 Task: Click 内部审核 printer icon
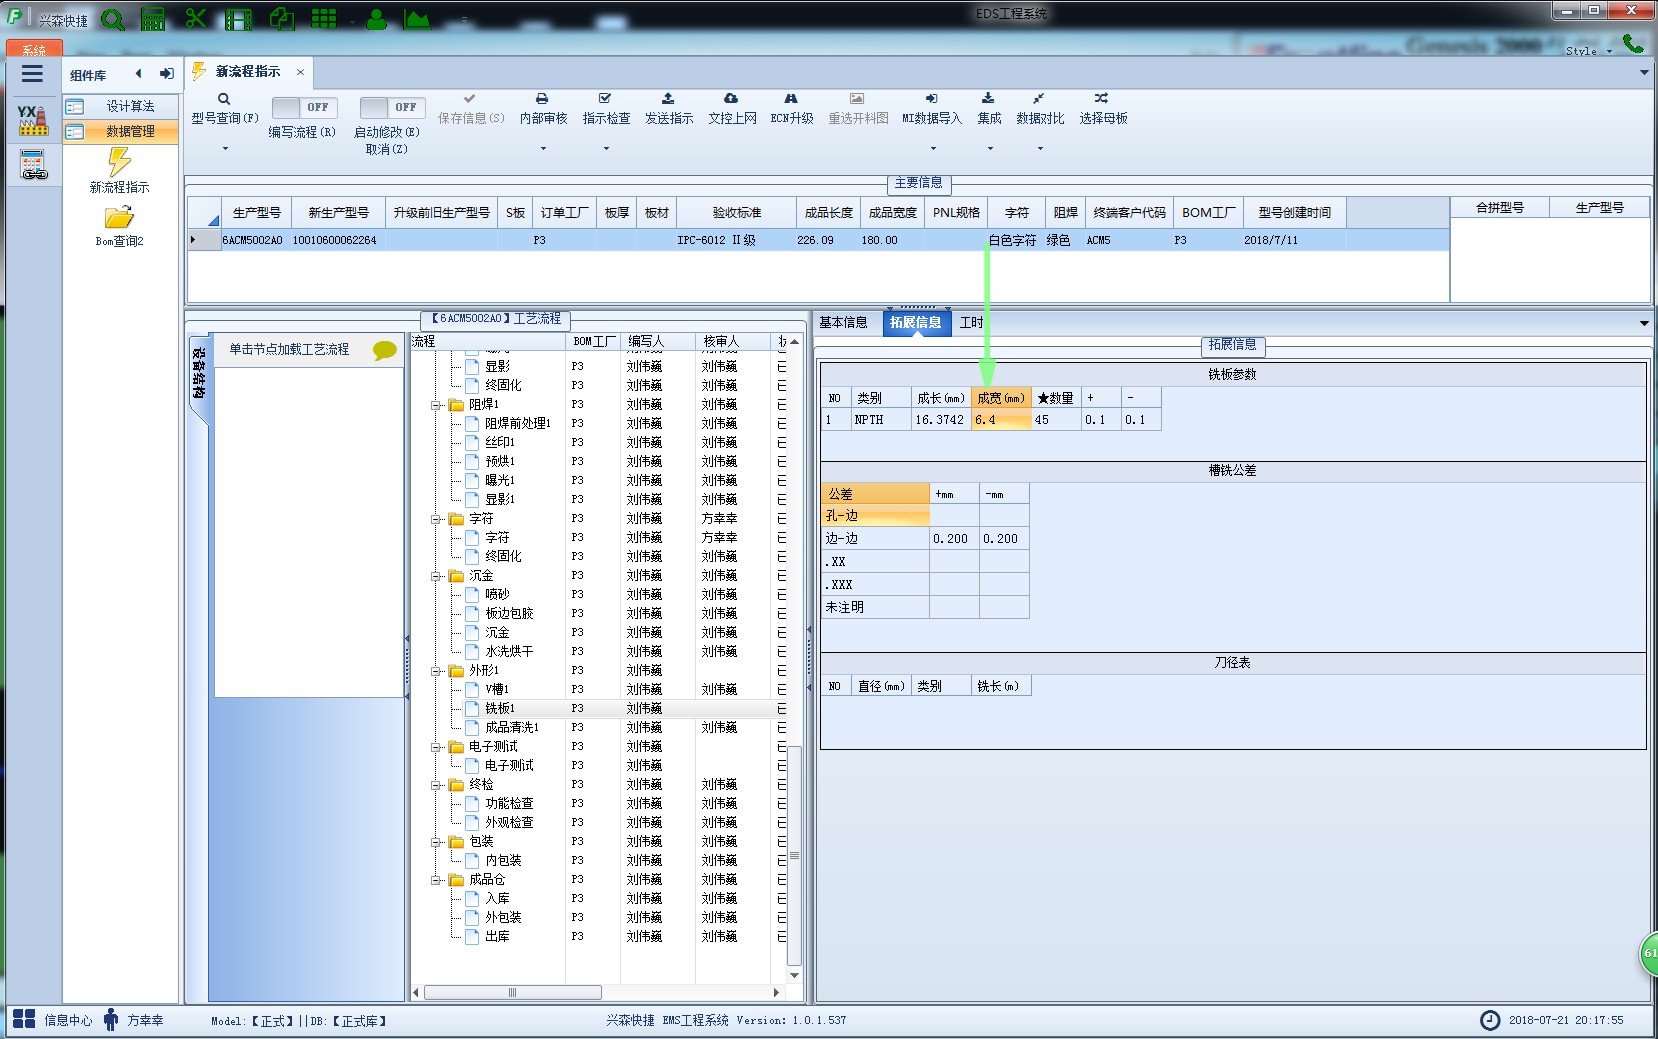pyautogui.click(x=542, y=99)
